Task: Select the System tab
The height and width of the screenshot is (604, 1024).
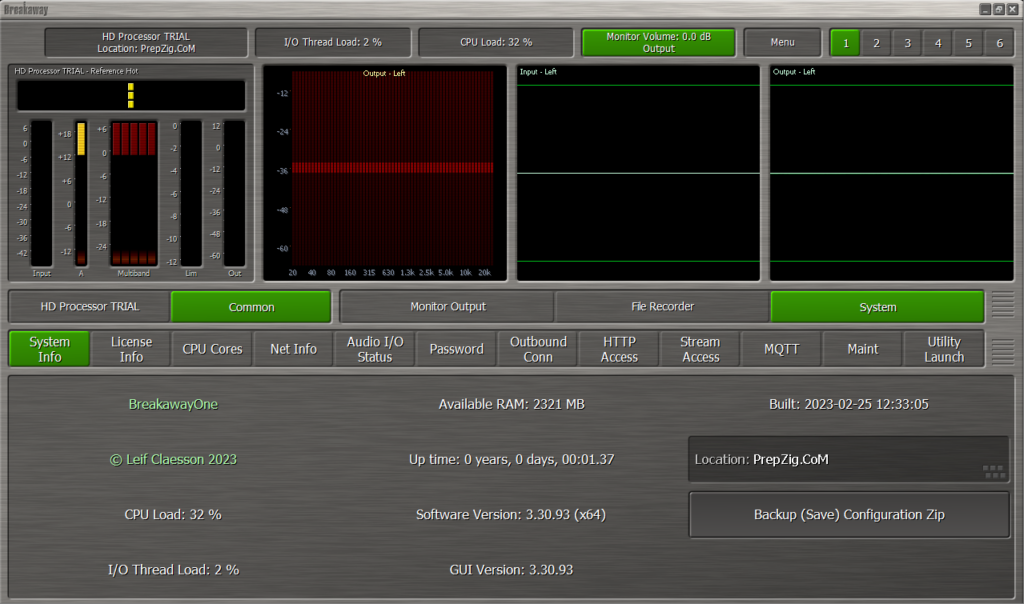Action: coord(877,307)
